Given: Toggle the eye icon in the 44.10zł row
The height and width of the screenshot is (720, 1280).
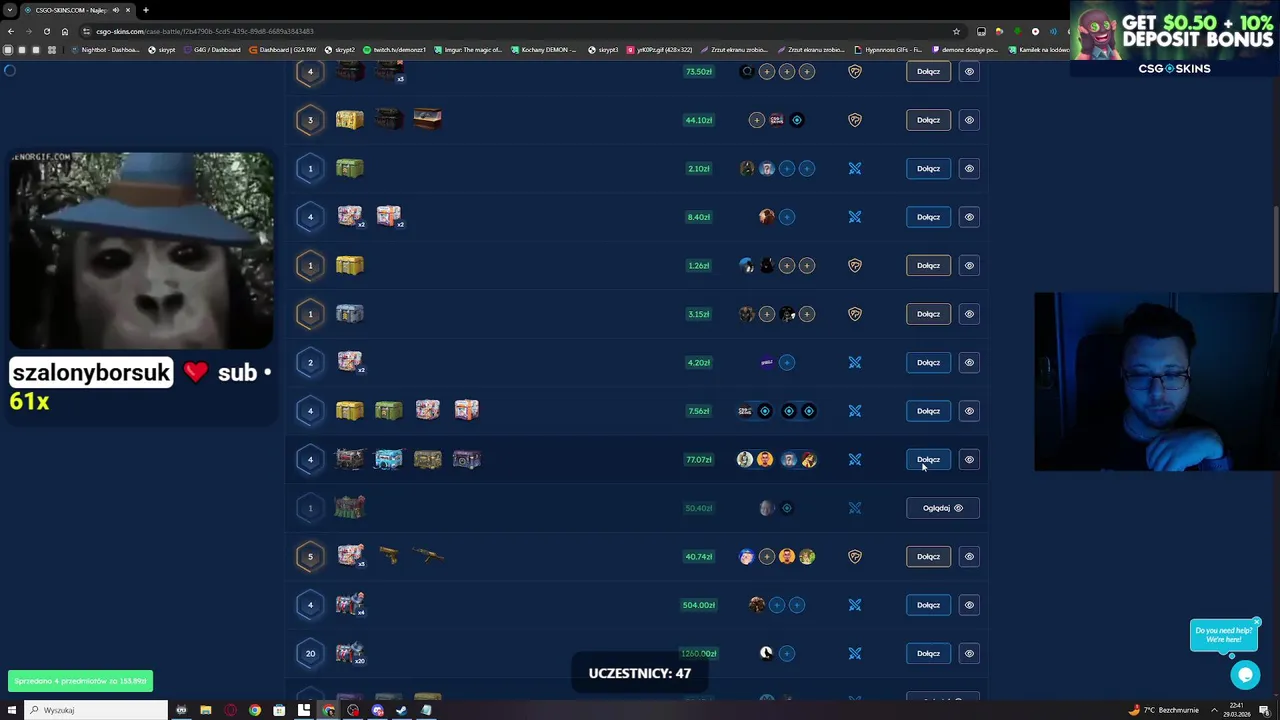Looking at the screenshot, I should (x=969, y=120).
